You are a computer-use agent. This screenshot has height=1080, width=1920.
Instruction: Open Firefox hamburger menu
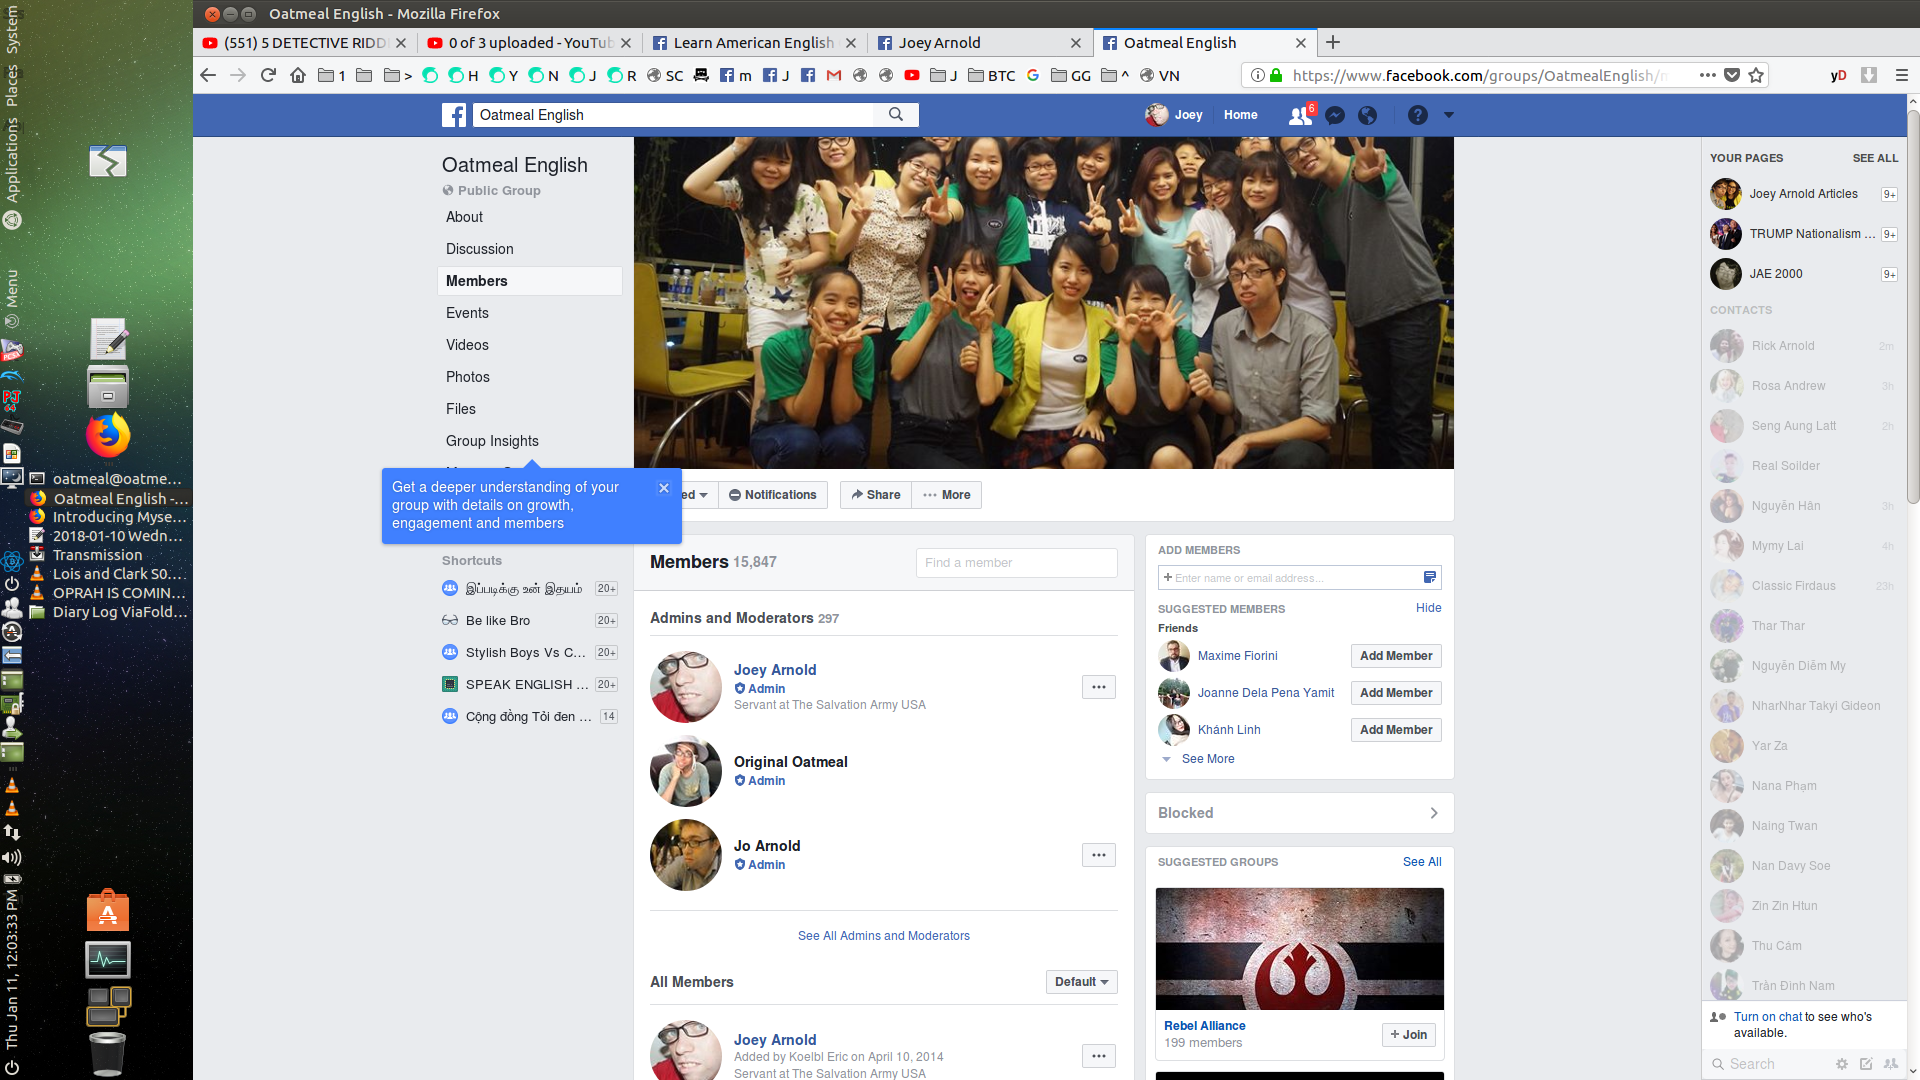pos(1902,75)
